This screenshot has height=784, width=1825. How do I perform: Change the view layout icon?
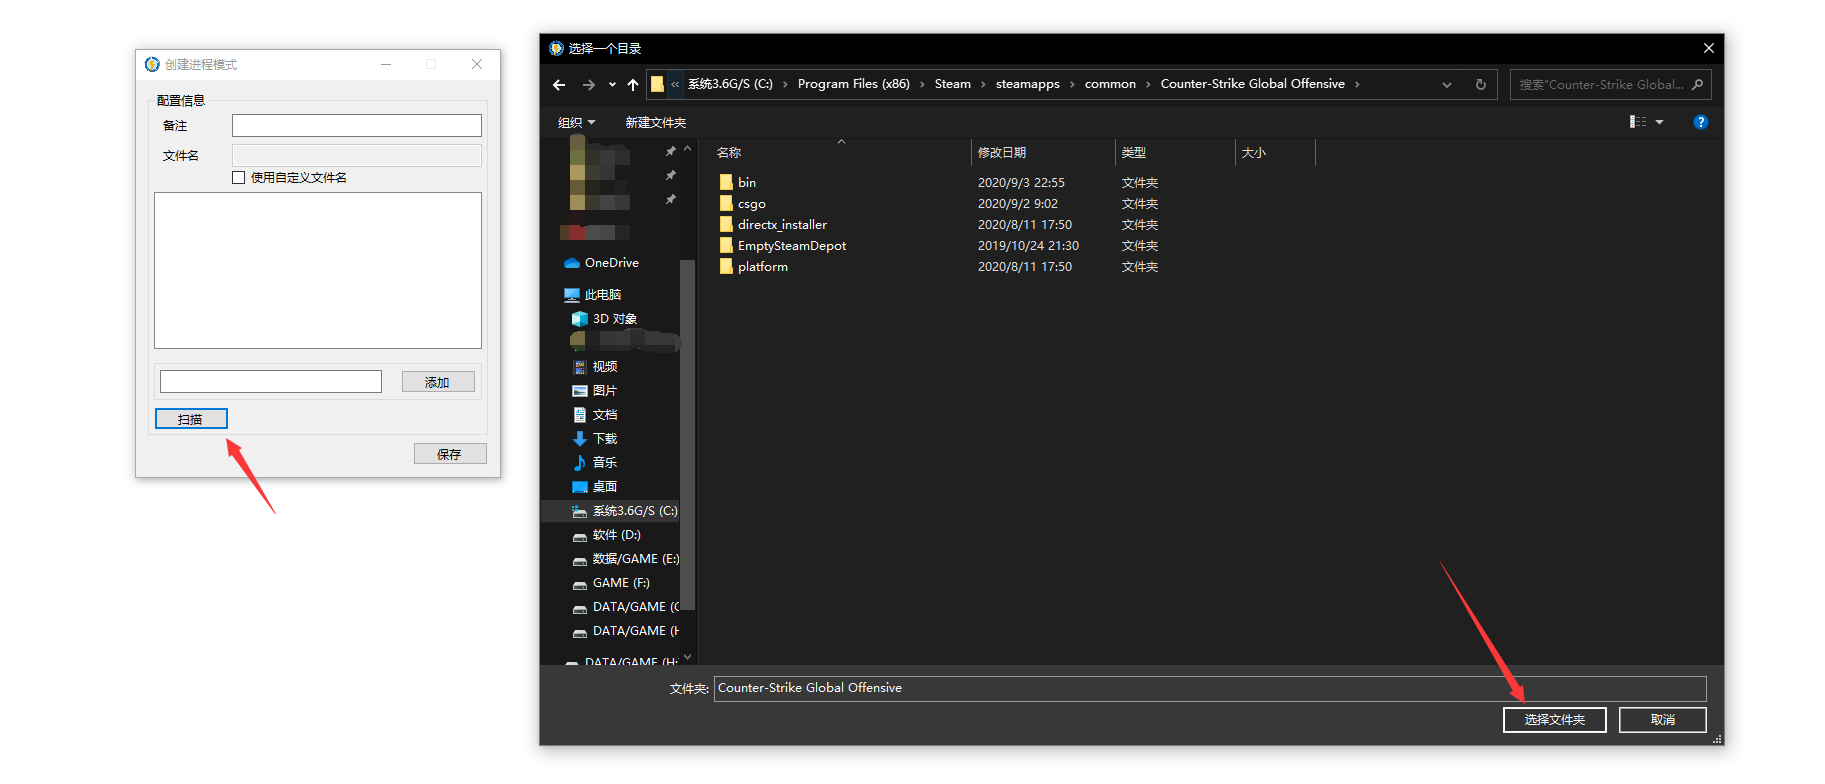click(x=1638, y=122)
